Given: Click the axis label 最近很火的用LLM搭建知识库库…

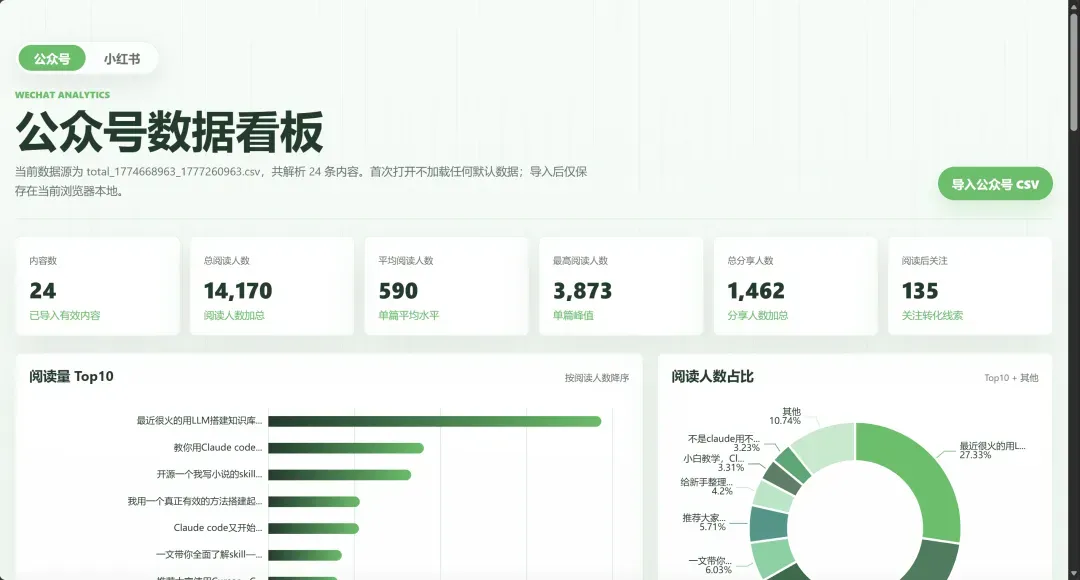Looking at the screenshot, I should [x=199, y=420].
